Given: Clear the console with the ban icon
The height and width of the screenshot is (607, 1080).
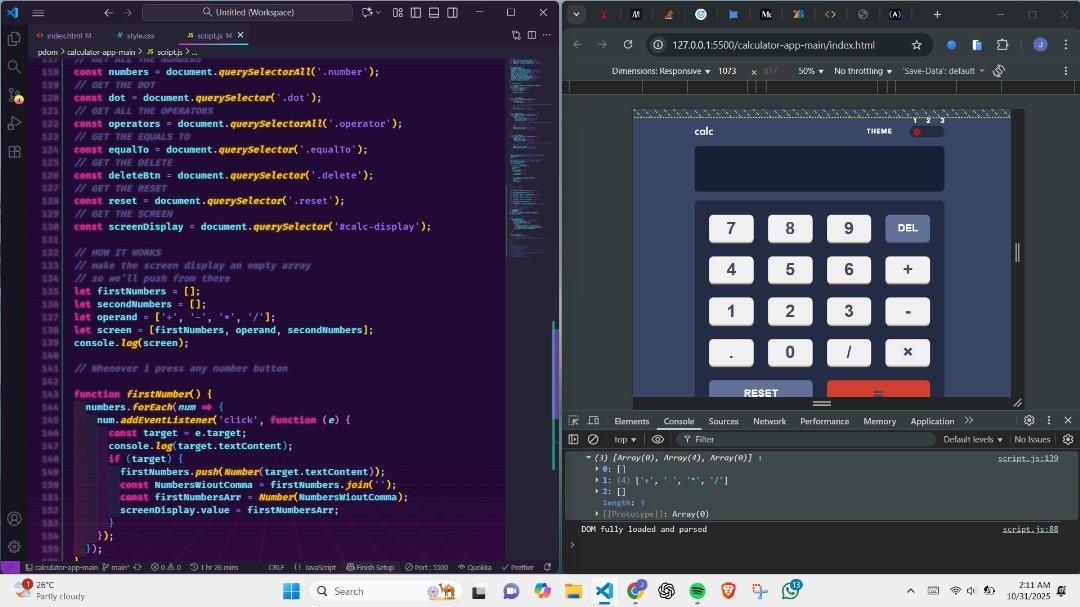Looking at the screenshot, I should (593, 439).
